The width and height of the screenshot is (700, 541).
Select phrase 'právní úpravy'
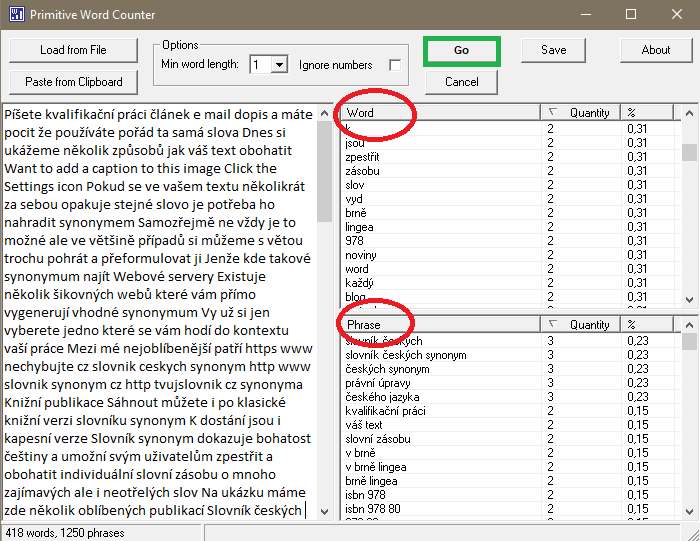[509, 383]
